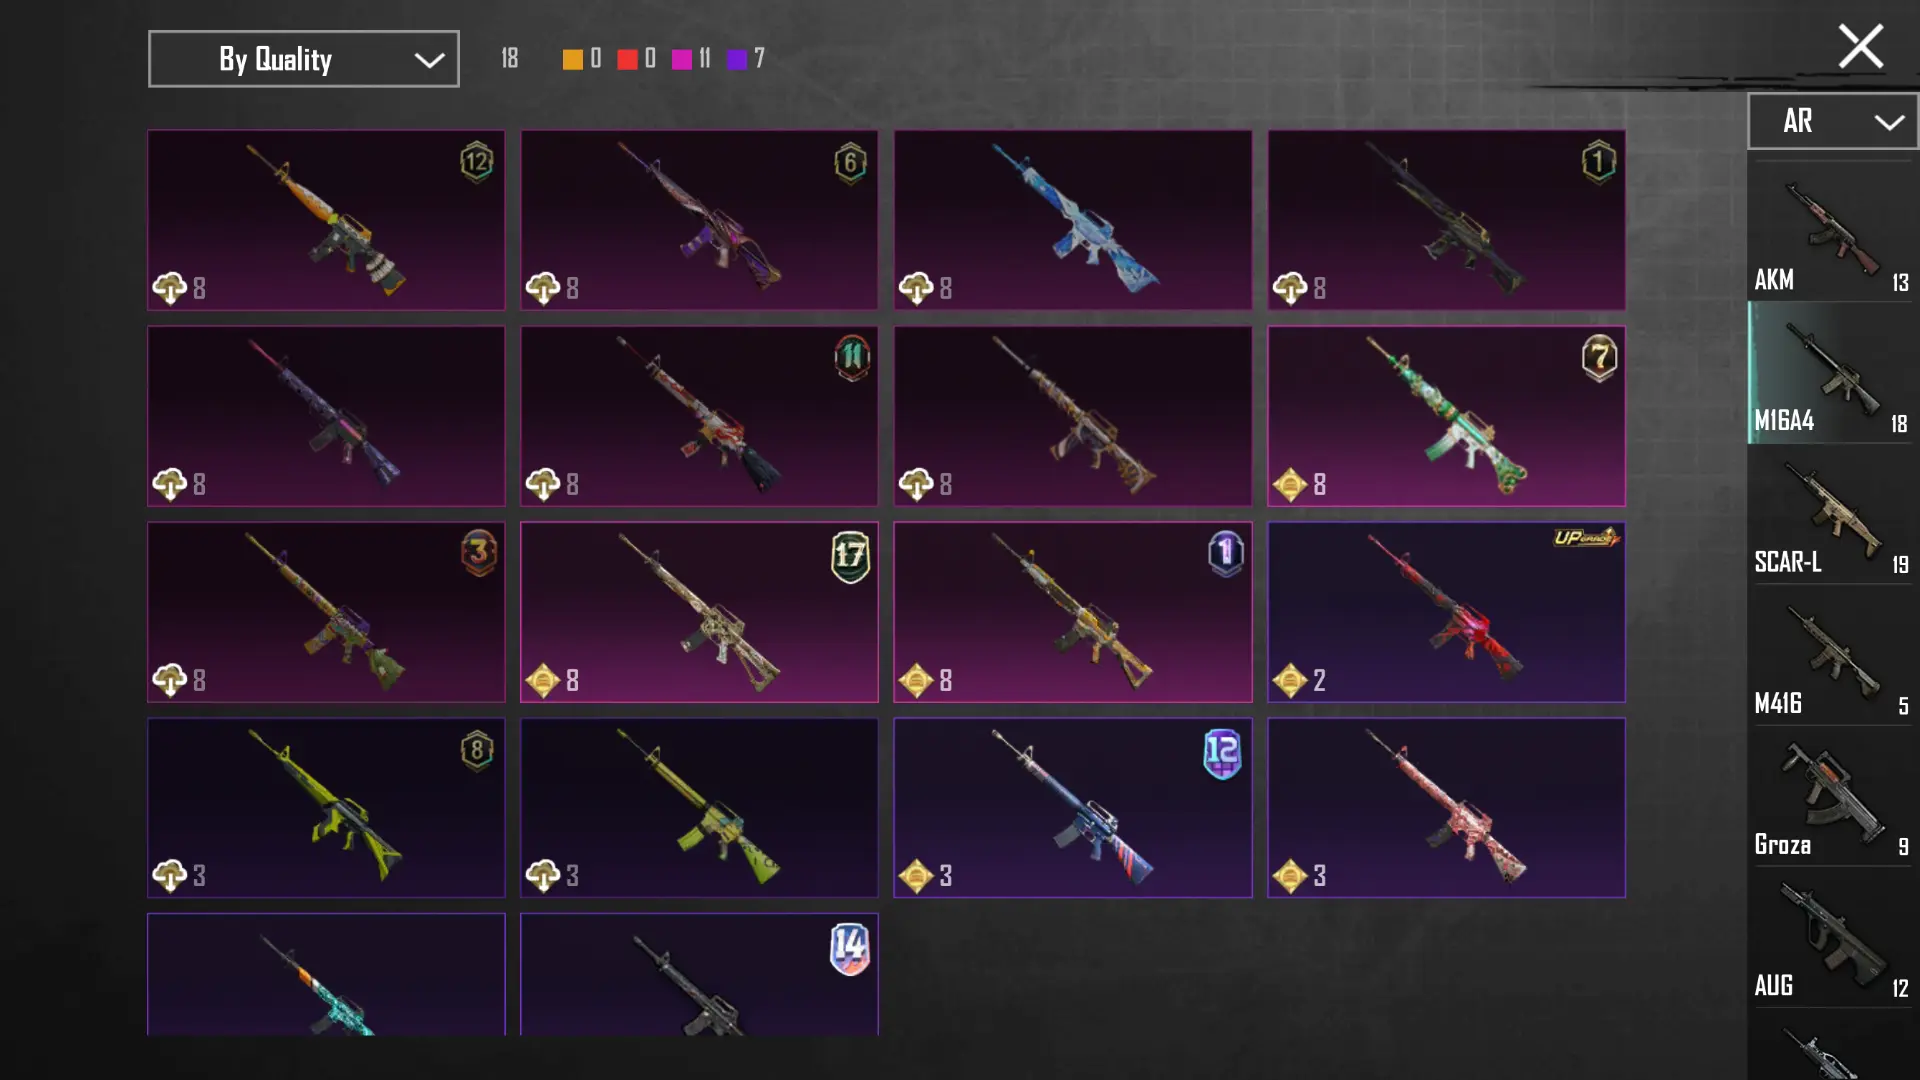The width and height of the screenshot is (1920, 1080).
Task: Select the orange skin with badge 12
Action: [326, 220]
